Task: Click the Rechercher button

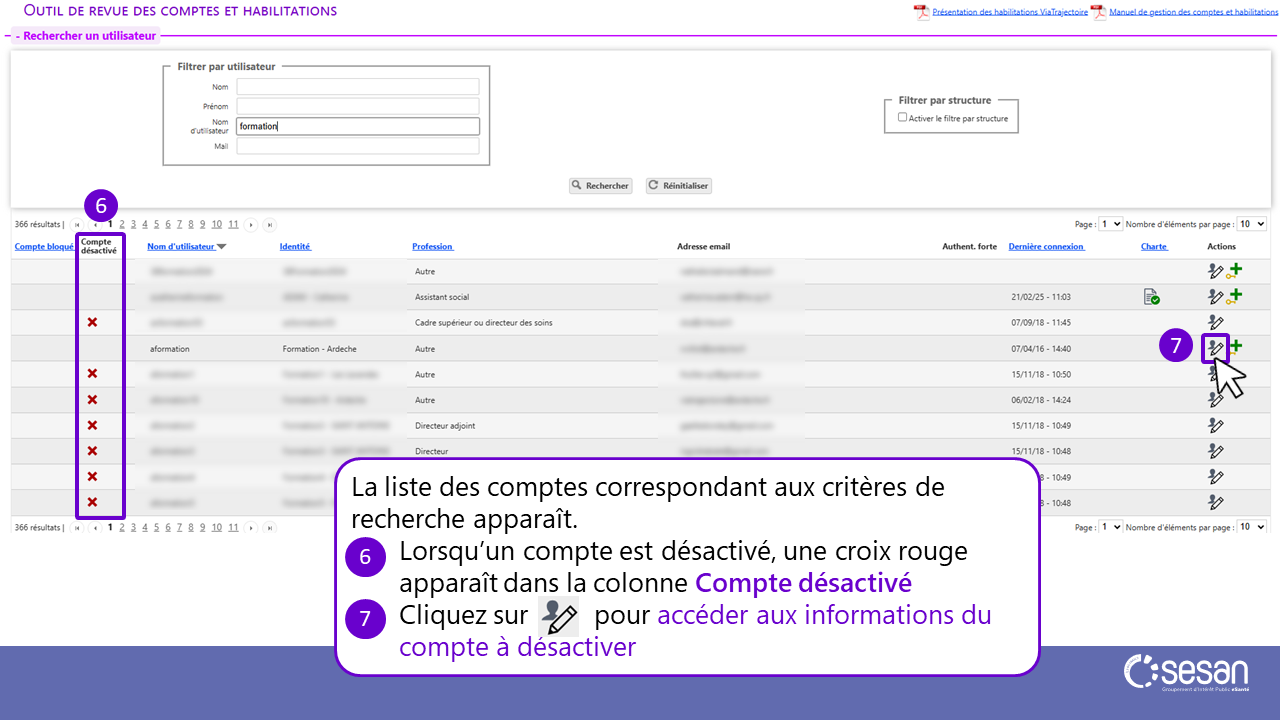Action: click(600, 186)
